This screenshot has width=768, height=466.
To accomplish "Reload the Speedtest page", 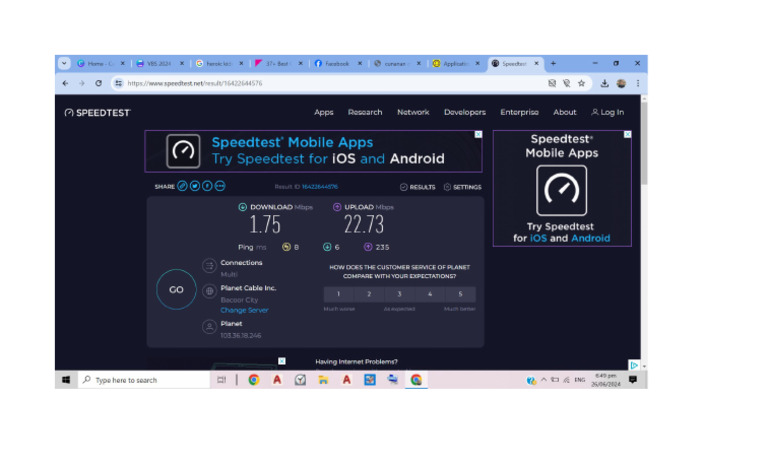I will click(x=98, y=83).
